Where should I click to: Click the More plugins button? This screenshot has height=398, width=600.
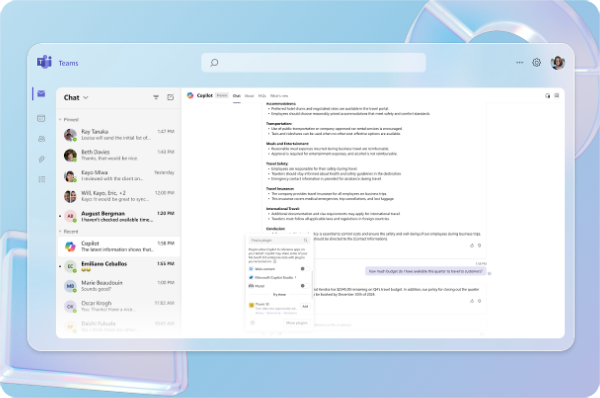coord(297,323)
